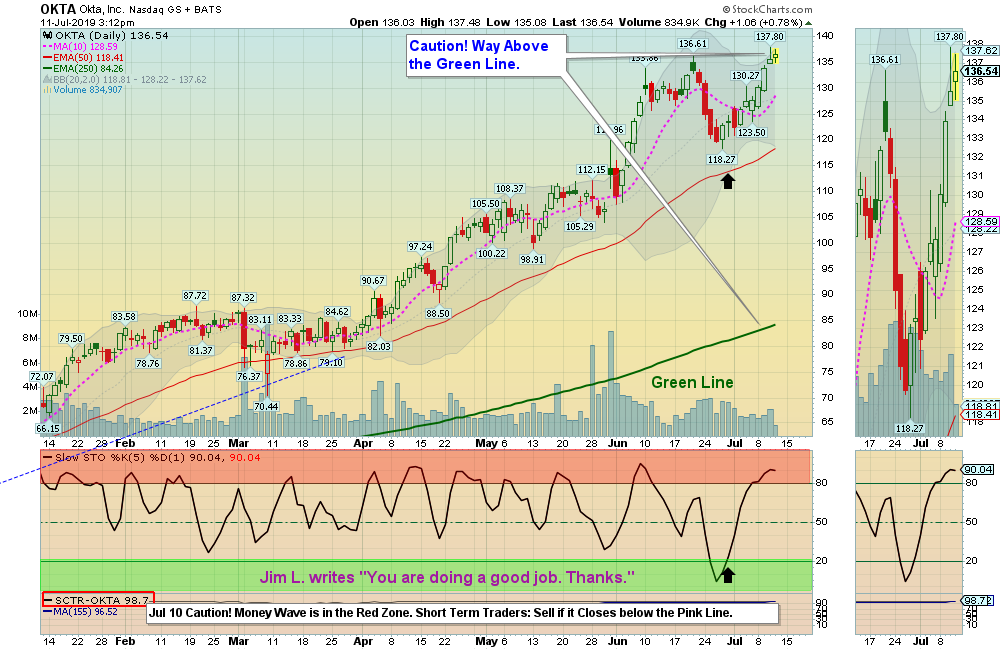Screen dimensions: 1000x650
Task: Click the green EMA(250) line icon in legend
Action: (x=47, y=68)
